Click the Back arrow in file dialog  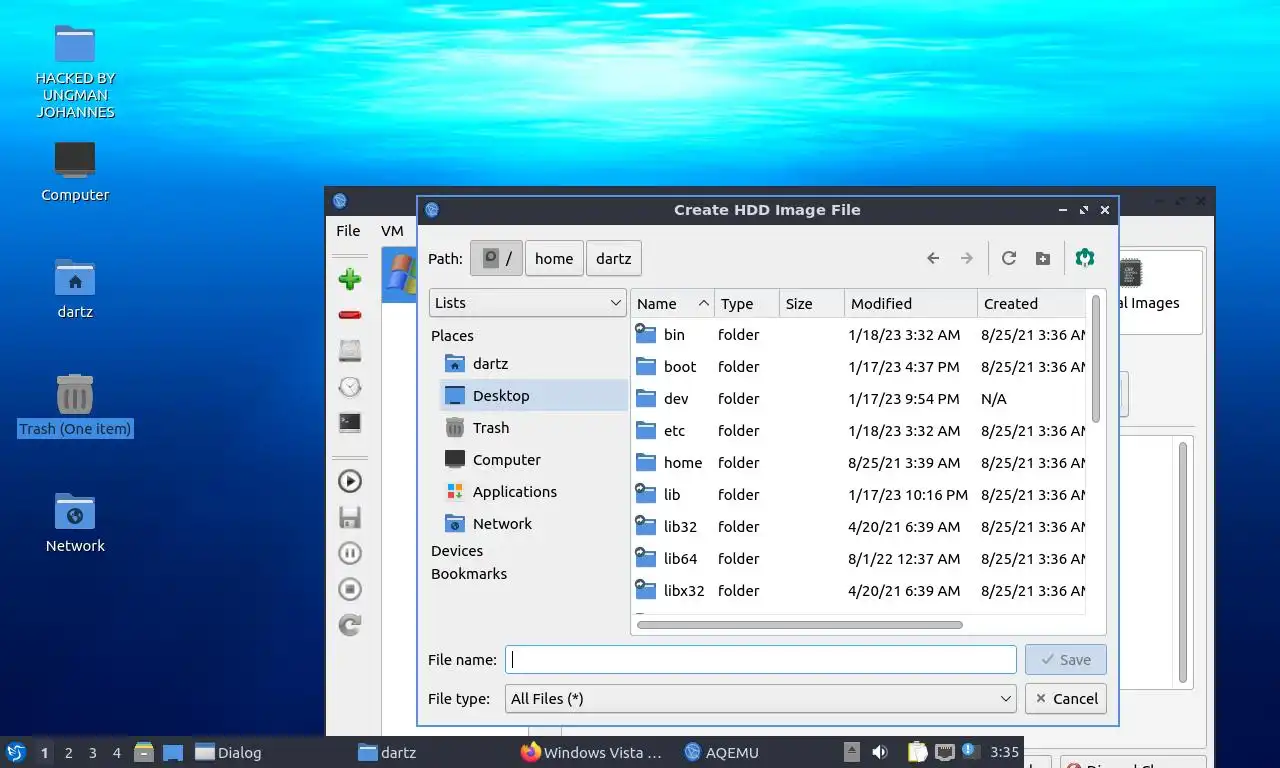933,258
